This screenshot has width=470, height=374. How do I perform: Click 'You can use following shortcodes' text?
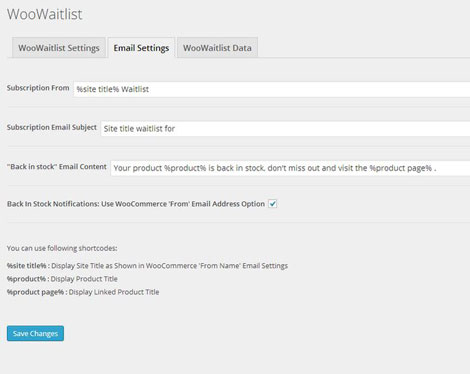click(62, 248)
